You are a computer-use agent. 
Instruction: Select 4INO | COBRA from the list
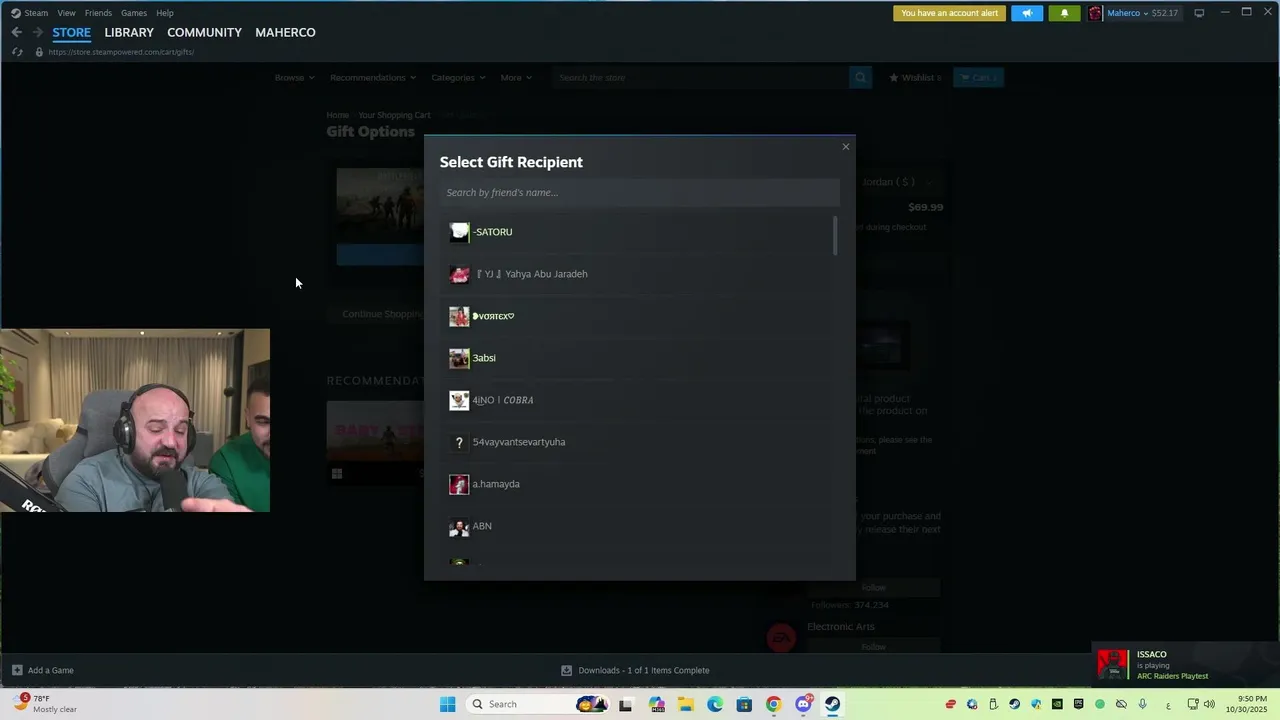638,400
